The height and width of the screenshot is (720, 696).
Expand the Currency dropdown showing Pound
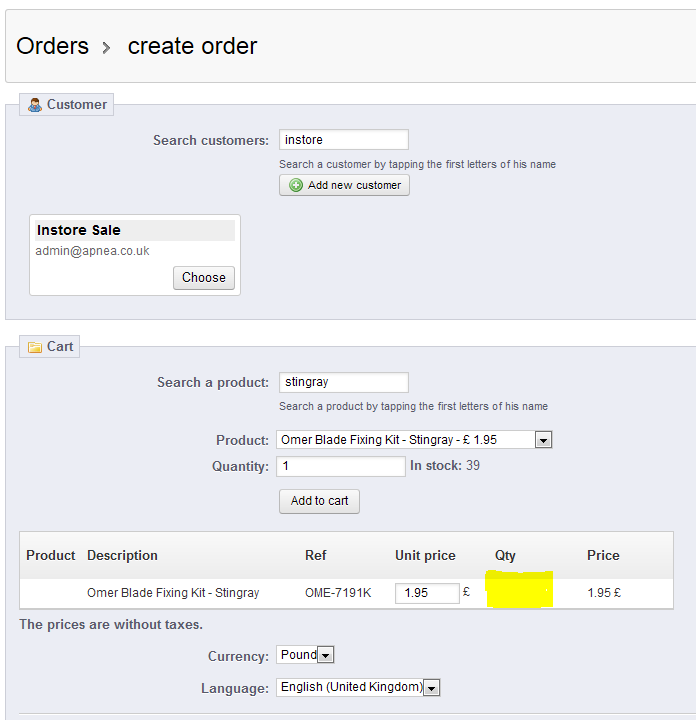click(326, 655)
